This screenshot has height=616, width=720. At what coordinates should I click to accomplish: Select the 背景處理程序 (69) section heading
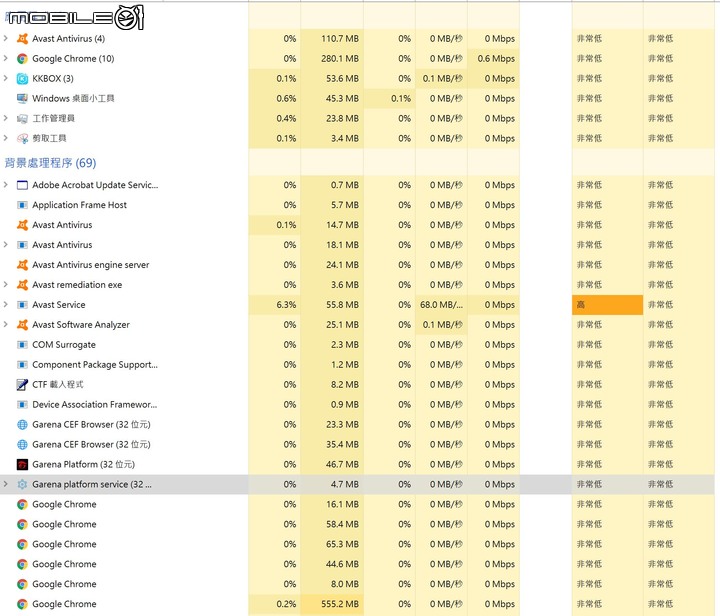click(51, 163)
